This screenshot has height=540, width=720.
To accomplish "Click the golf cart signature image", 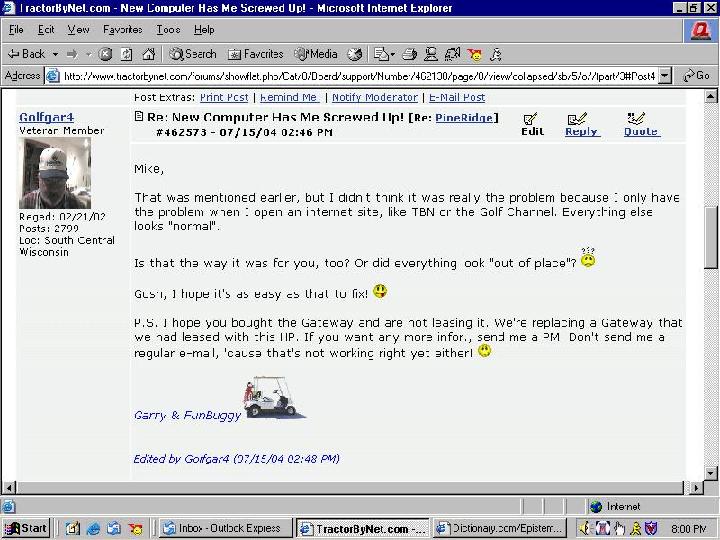I will click(x=274, y=397).
